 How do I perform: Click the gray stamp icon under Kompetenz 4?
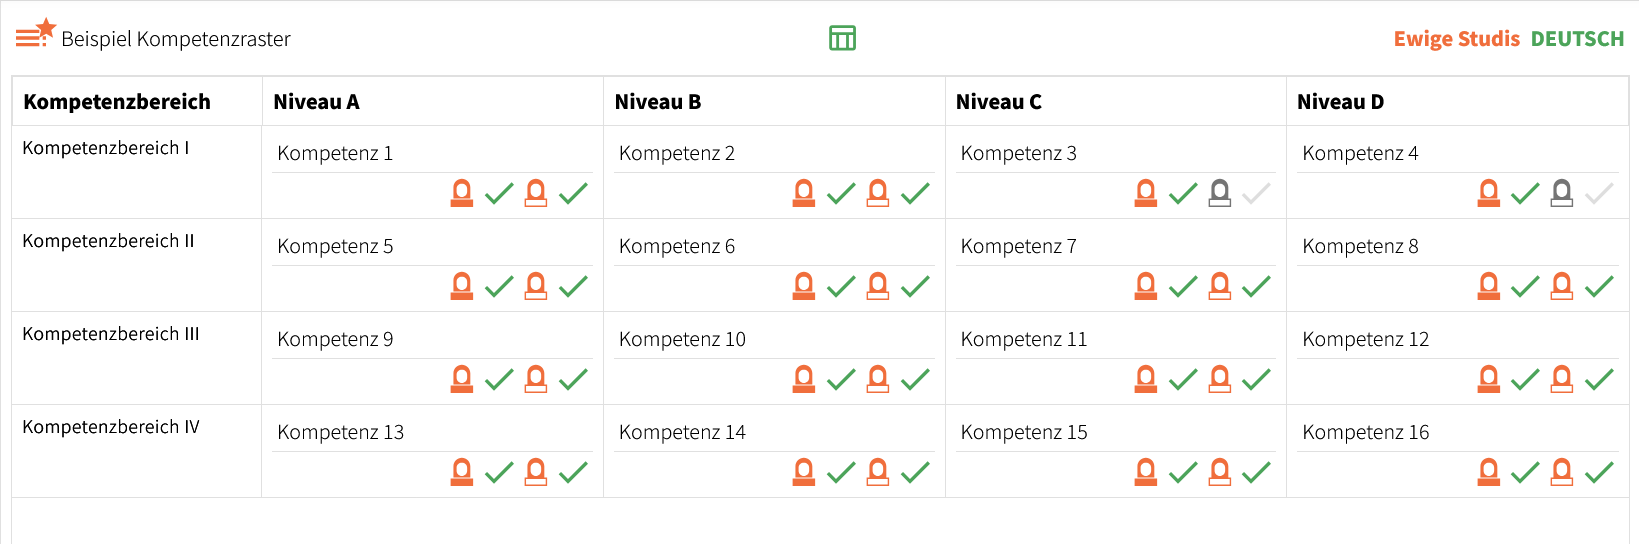tap(1562, 193)
